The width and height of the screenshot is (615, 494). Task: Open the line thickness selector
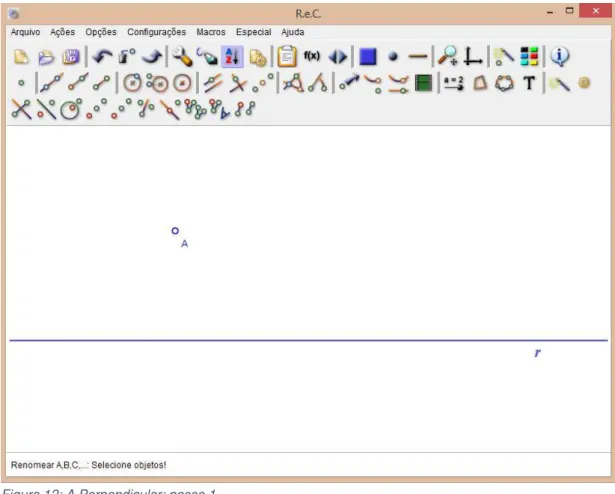(x=418, y=57)
